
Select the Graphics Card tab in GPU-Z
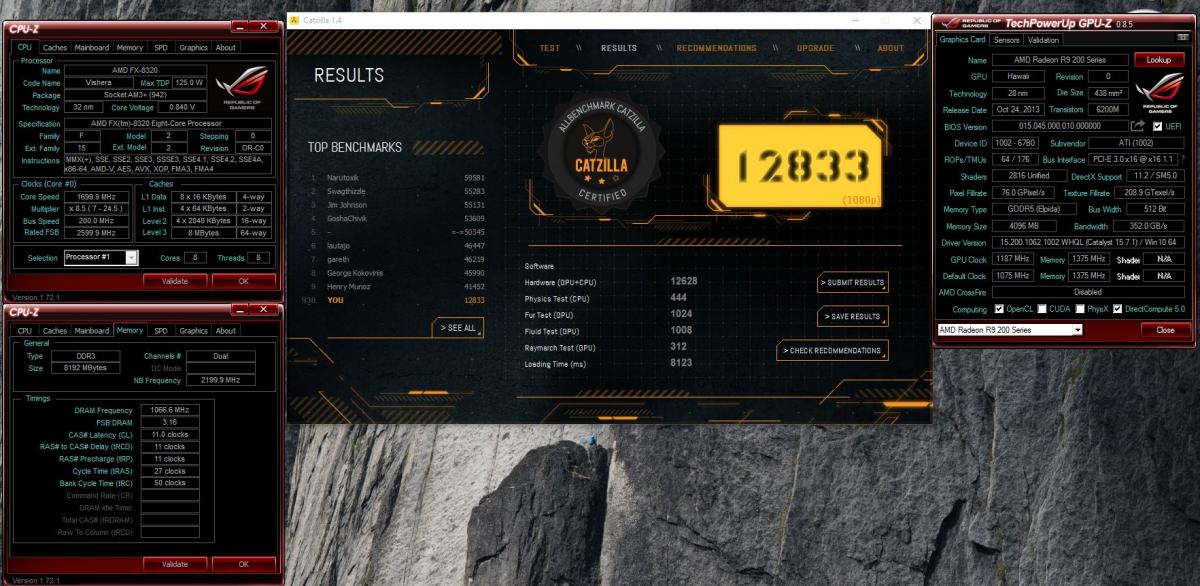963,40
